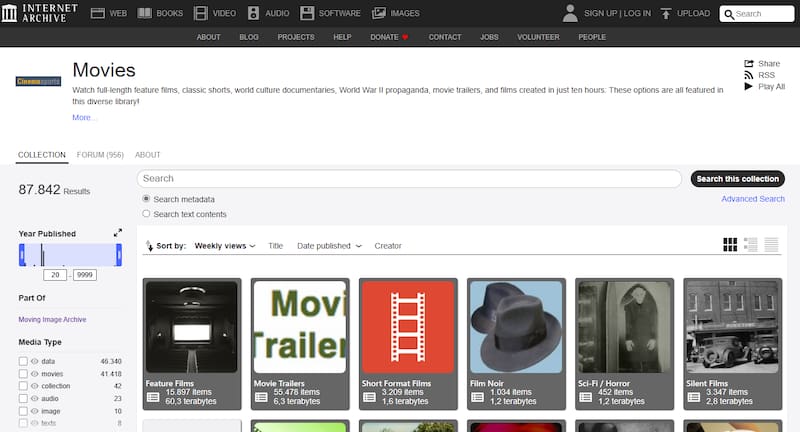Open the BLOG menu item
Viewport: 800px width, 432px height.
[249, 37]
